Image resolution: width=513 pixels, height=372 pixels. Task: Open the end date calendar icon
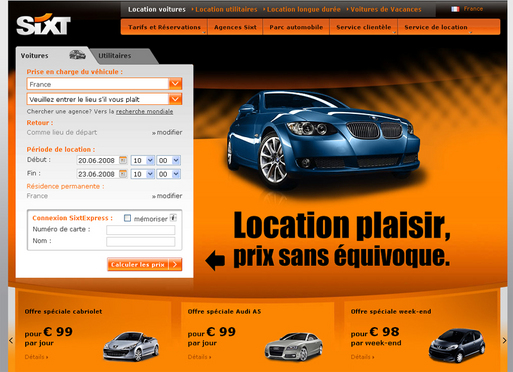pos(123,174)
